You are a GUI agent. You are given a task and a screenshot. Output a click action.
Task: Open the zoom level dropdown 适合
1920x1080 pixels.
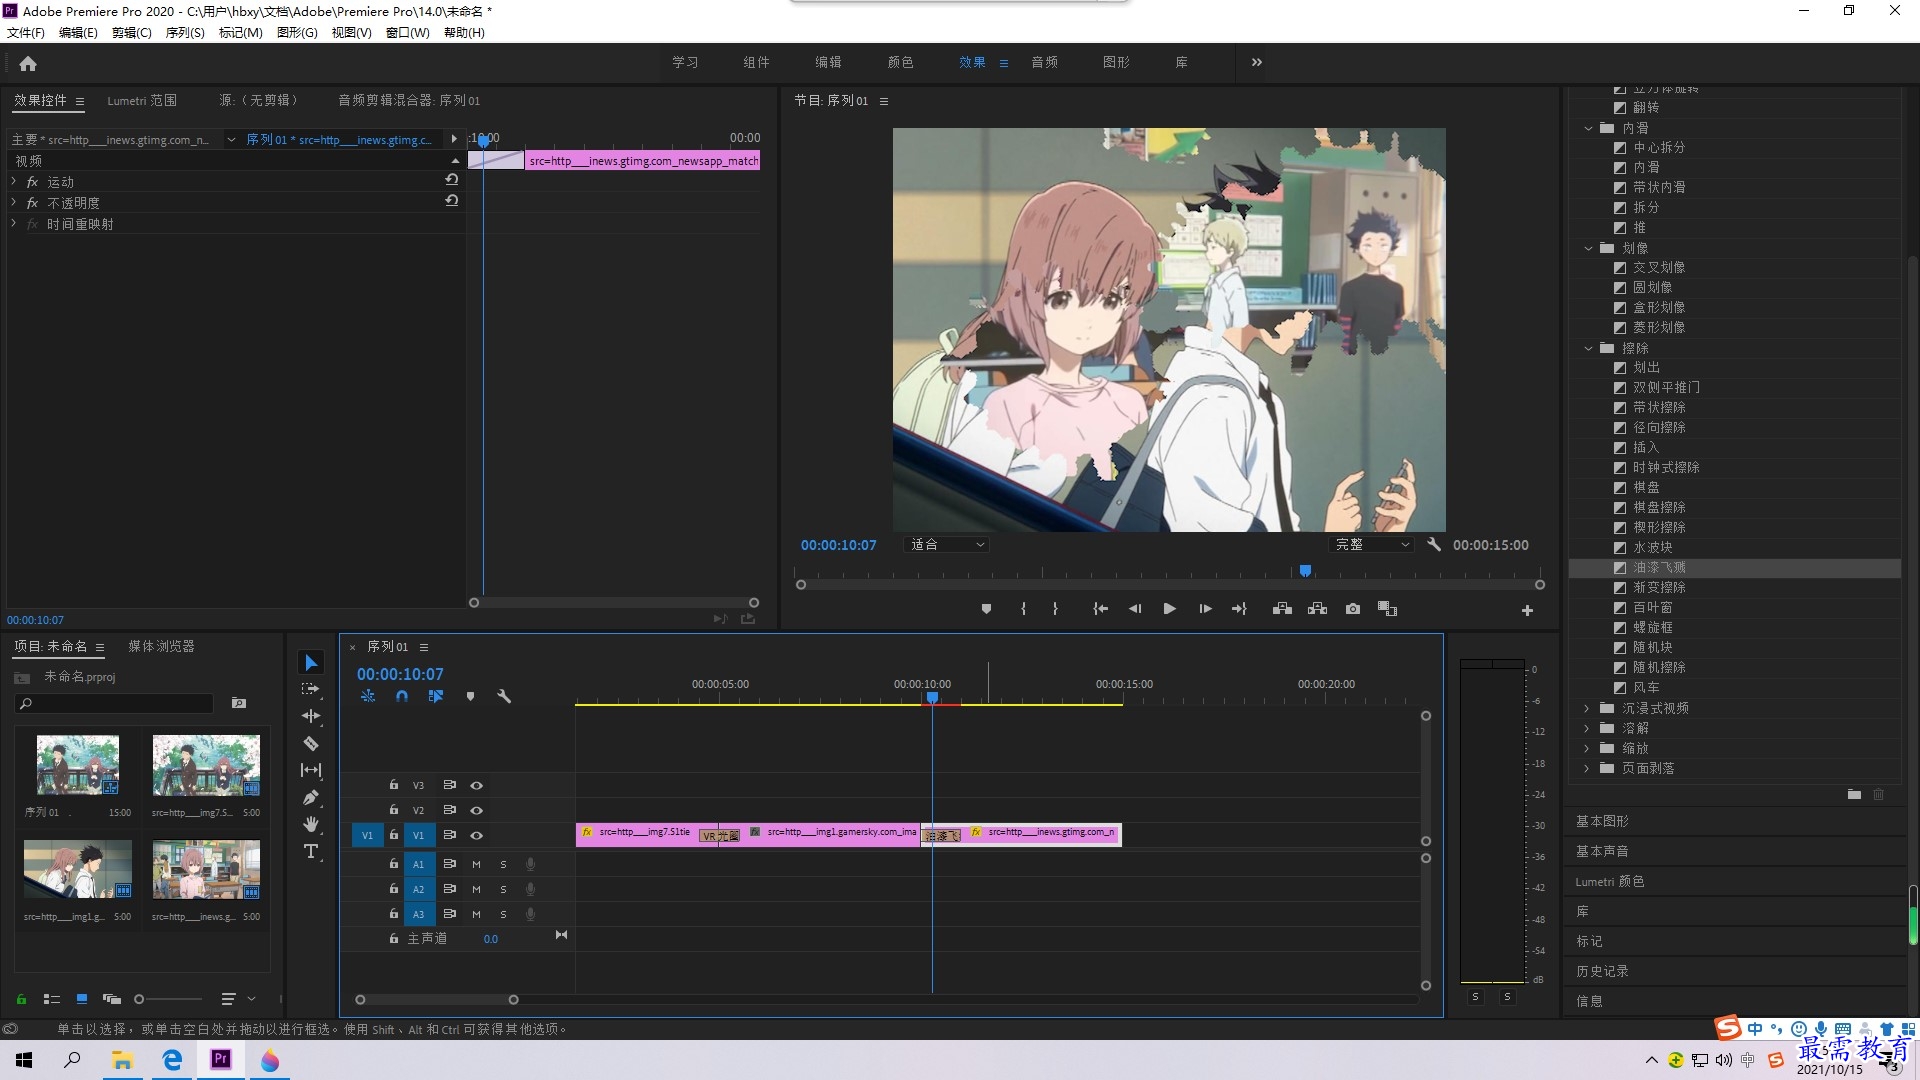tap(946, 545)
